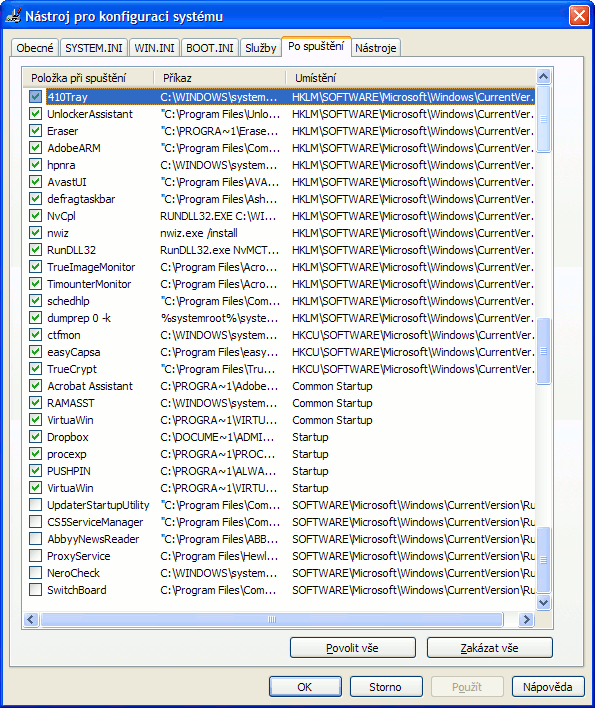Confirm with the OK button
Image resolution: width=595 pixels, height=708 pixels.
pos(305,687)
